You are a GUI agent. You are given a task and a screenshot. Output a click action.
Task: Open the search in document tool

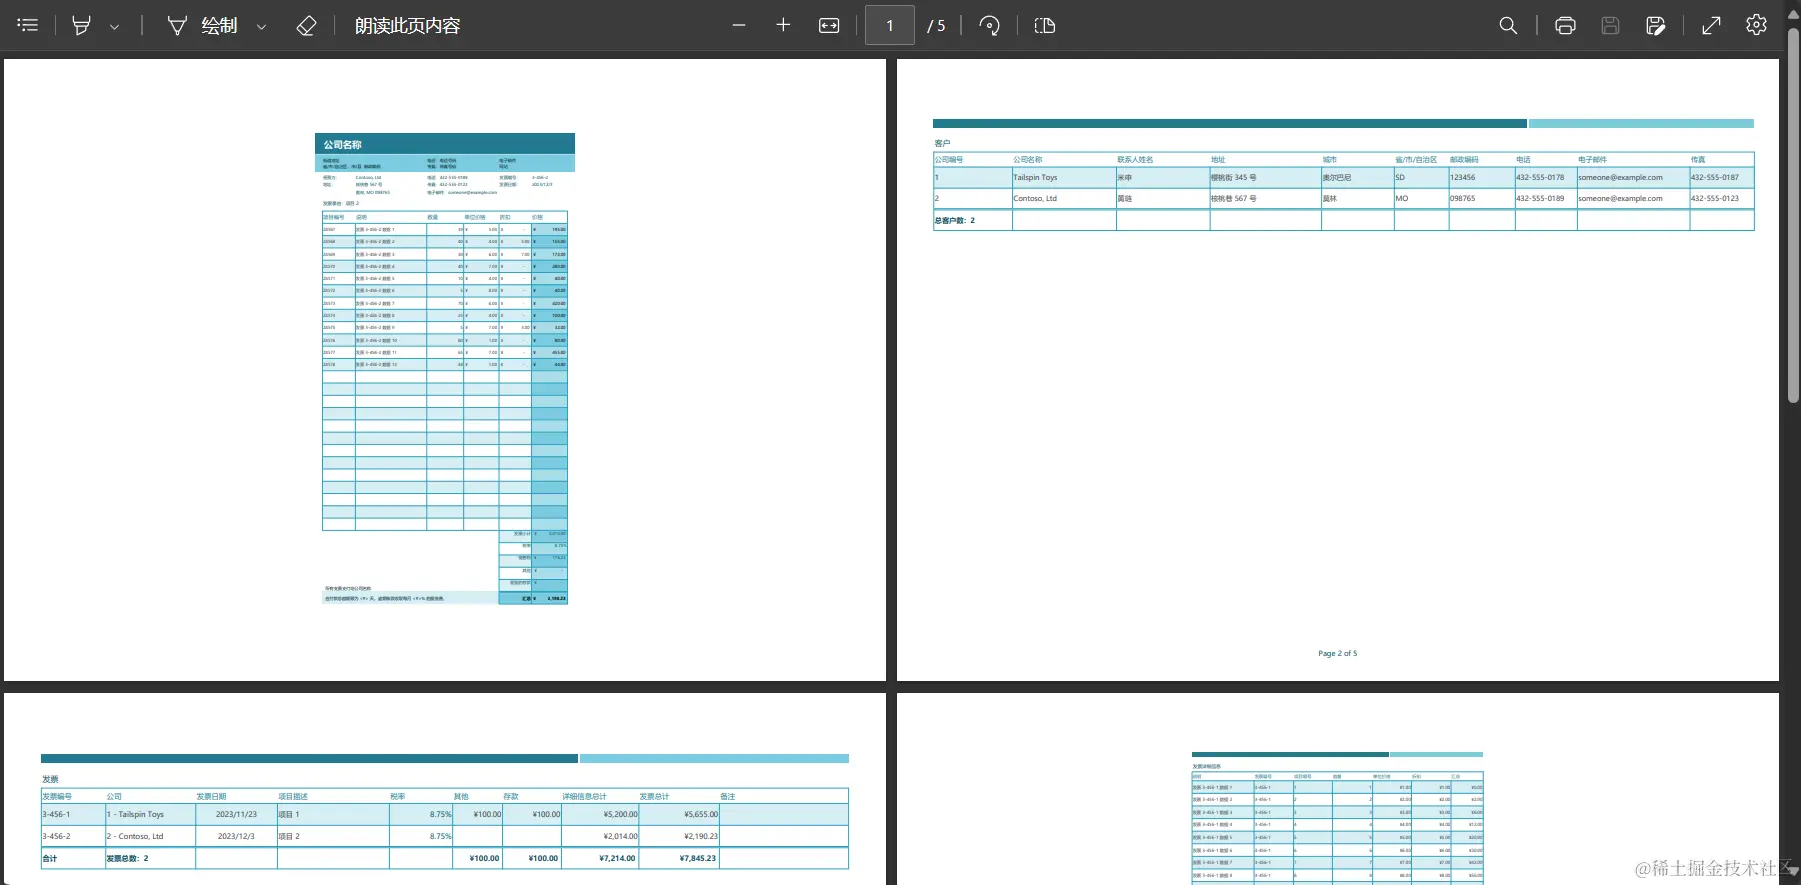(1508, 25)
